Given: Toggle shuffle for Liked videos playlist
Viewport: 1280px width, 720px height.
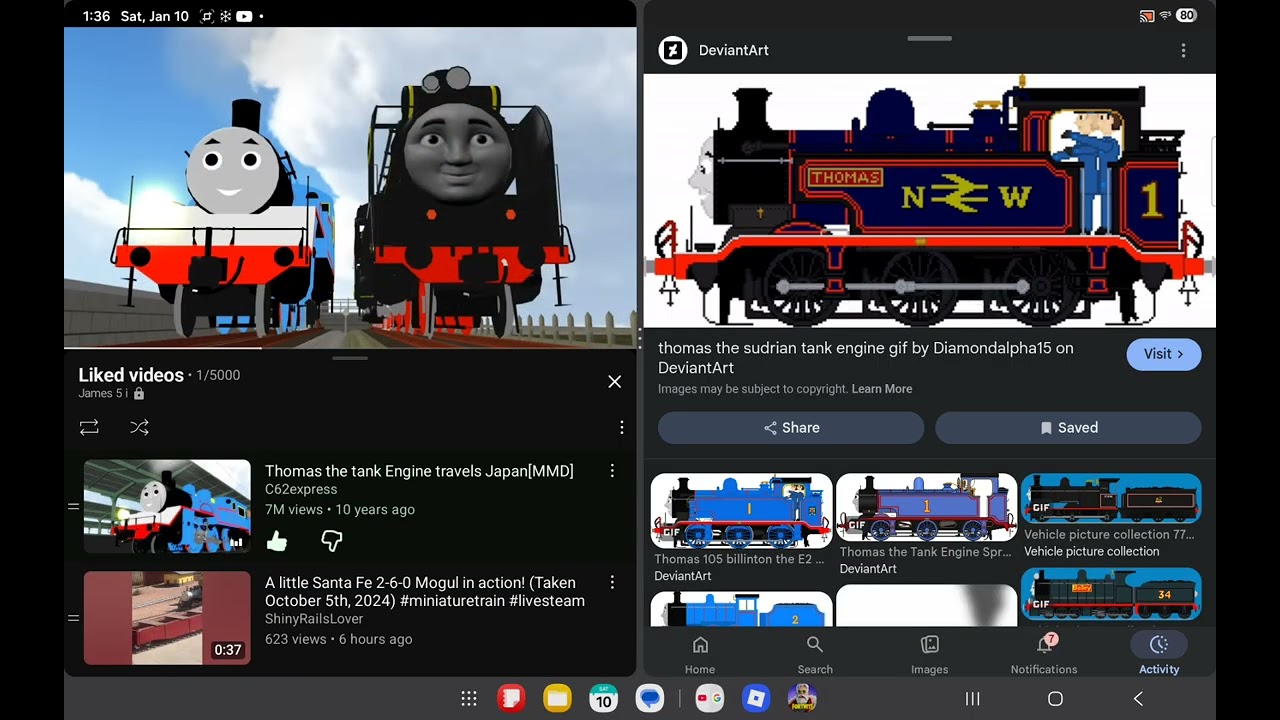Looking at the screenshot, I should (x=139, y=427).
